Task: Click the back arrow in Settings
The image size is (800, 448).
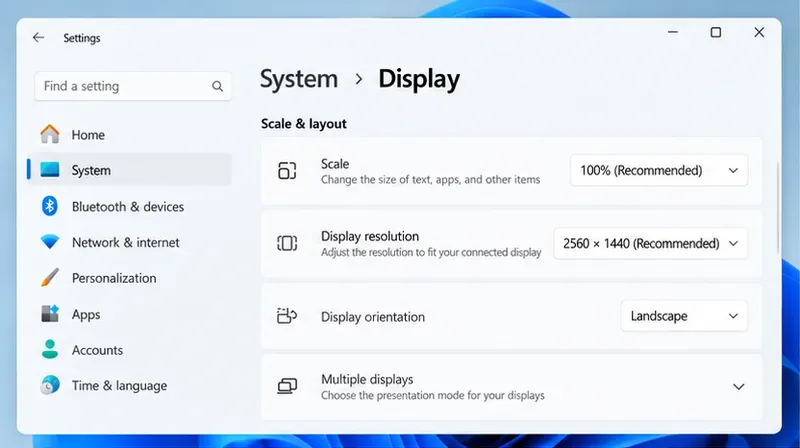Action: tap(38, 37)
